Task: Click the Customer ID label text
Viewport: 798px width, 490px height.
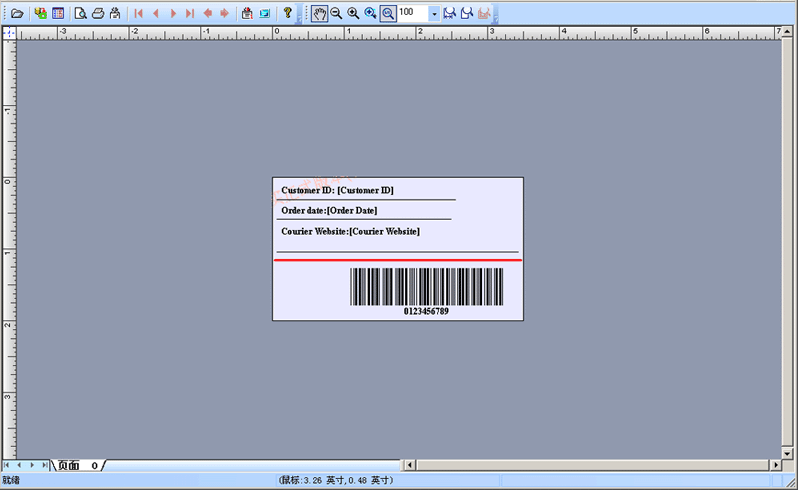Action: point(337,190)
